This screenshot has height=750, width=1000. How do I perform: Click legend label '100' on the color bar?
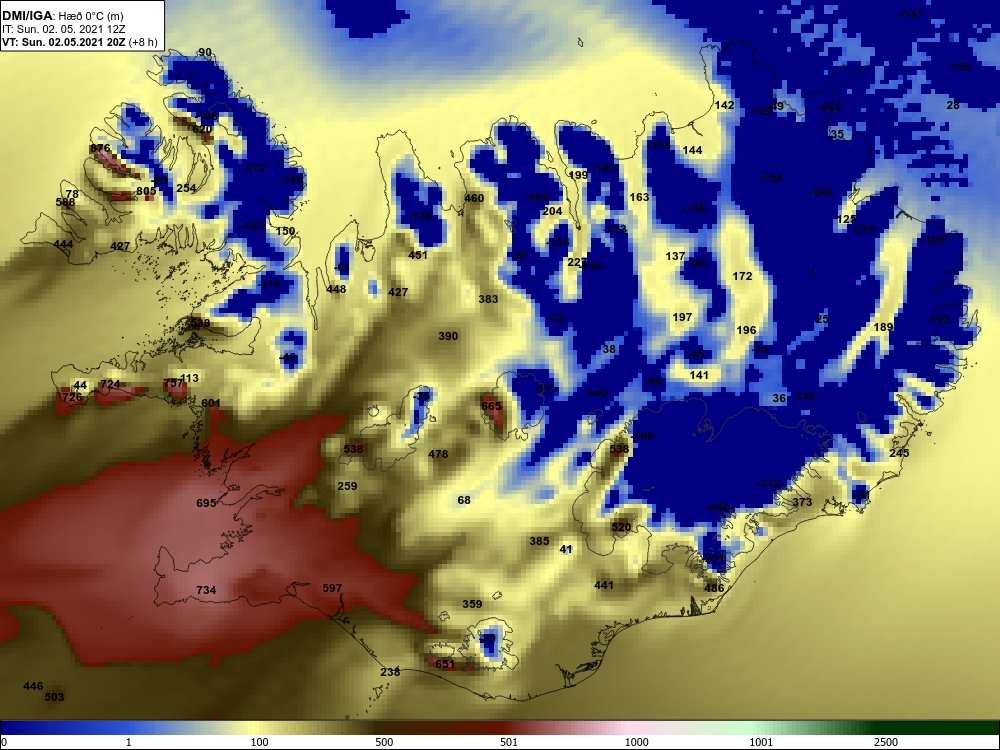tap(259, 742)
